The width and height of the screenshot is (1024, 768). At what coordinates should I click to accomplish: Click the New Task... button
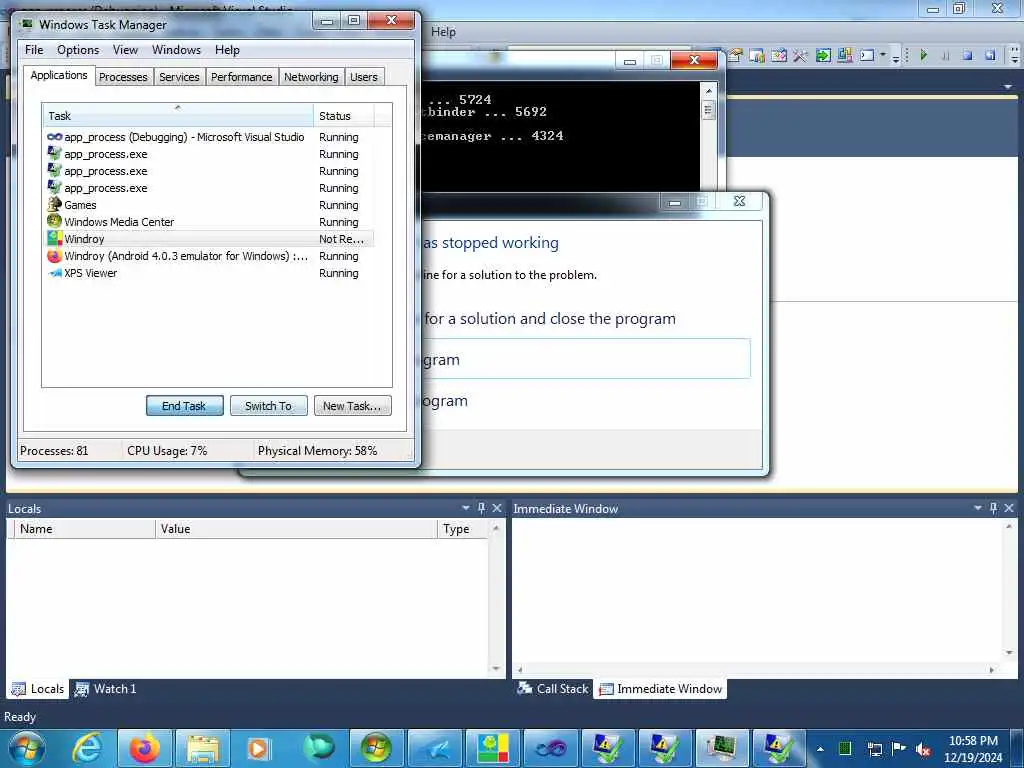(x=353, y=406)
